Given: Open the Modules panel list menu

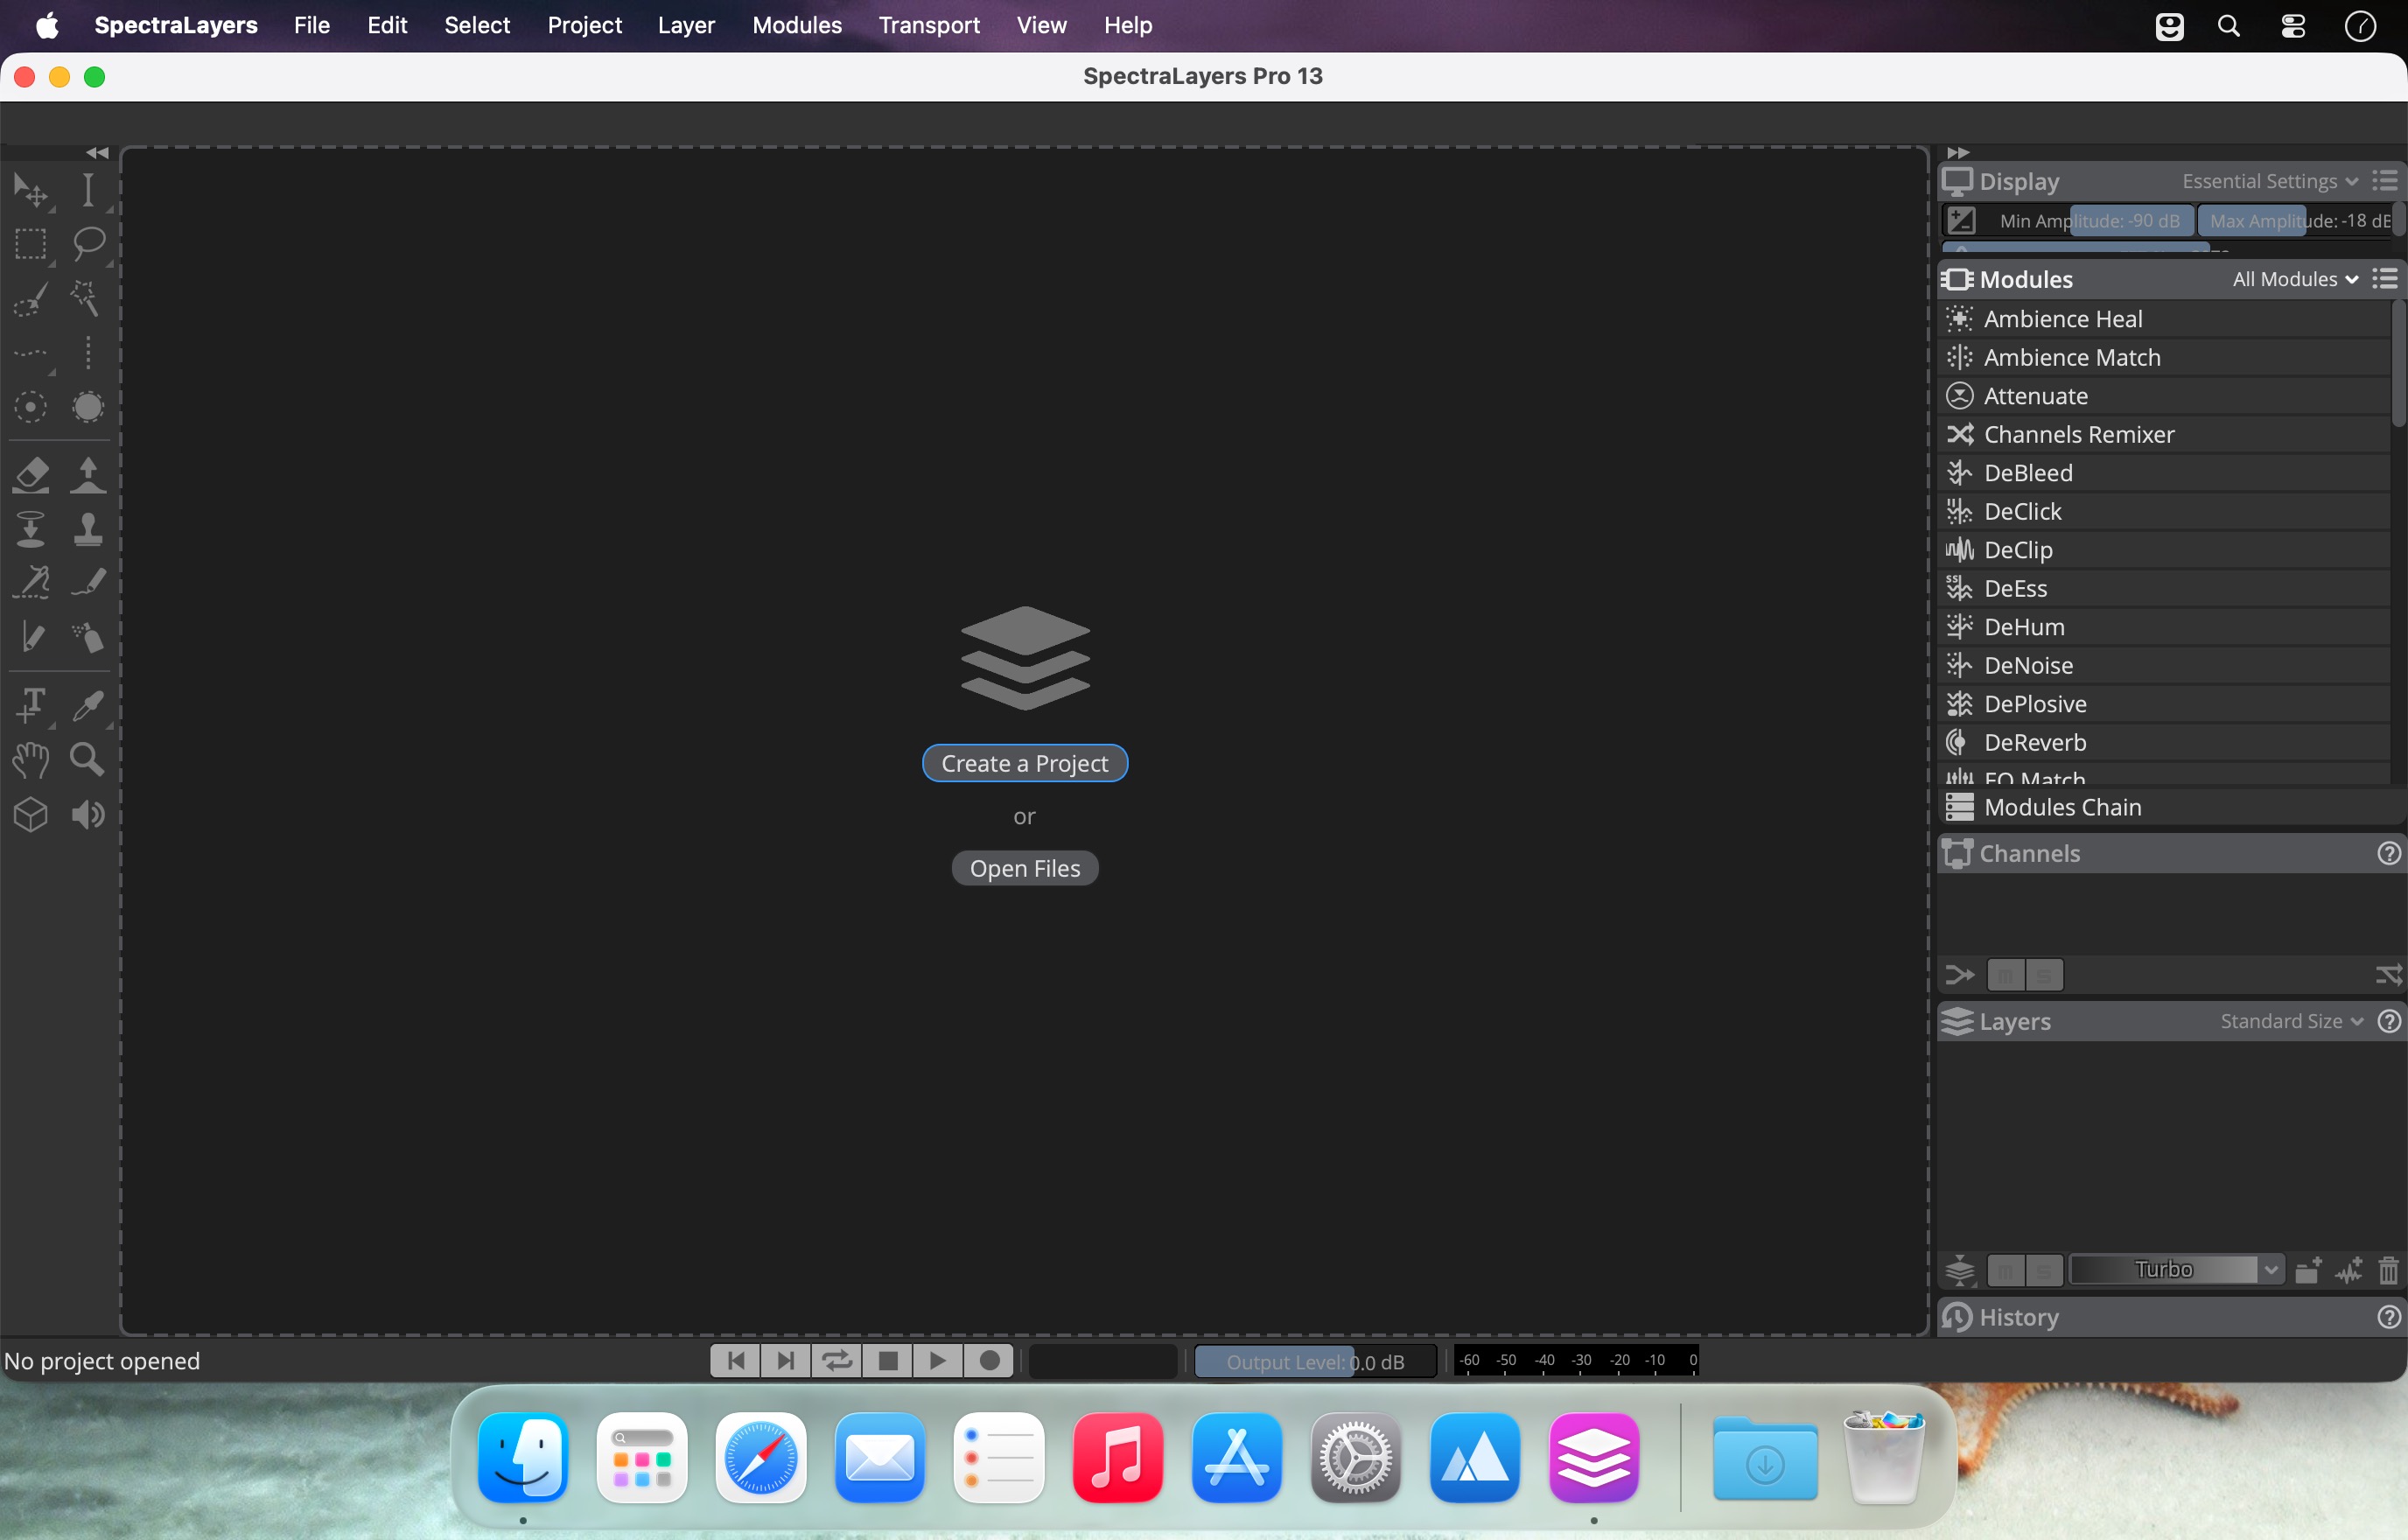Looking at the screenshot, I should (2386, 279).
